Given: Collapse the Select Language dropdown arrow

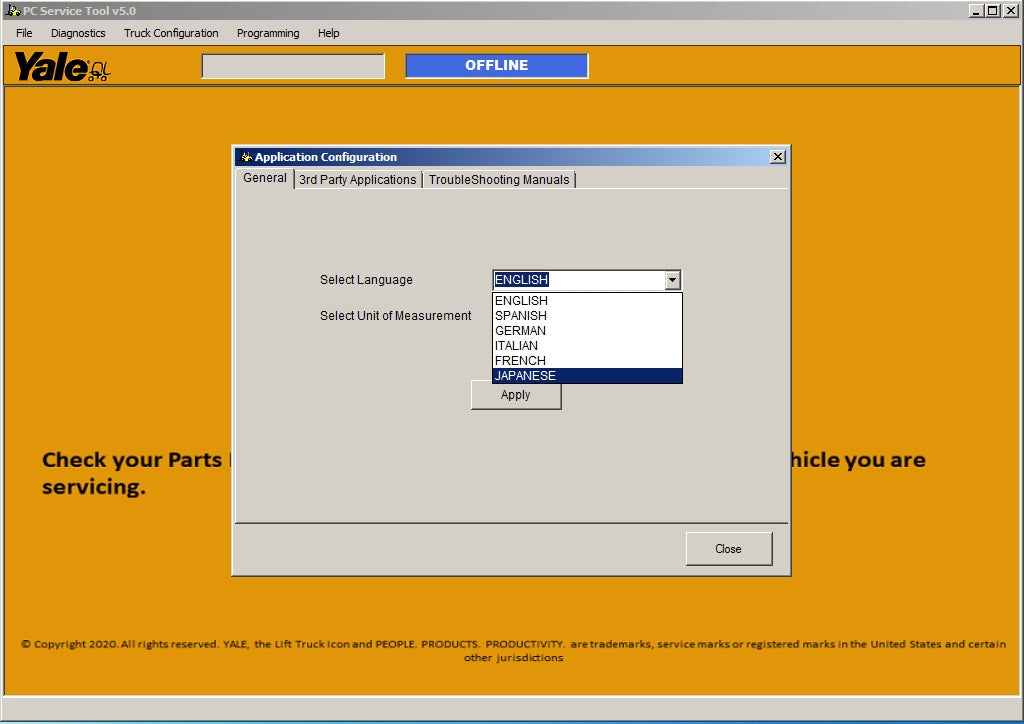Looking at the screenshot, I should coord(672,281).
